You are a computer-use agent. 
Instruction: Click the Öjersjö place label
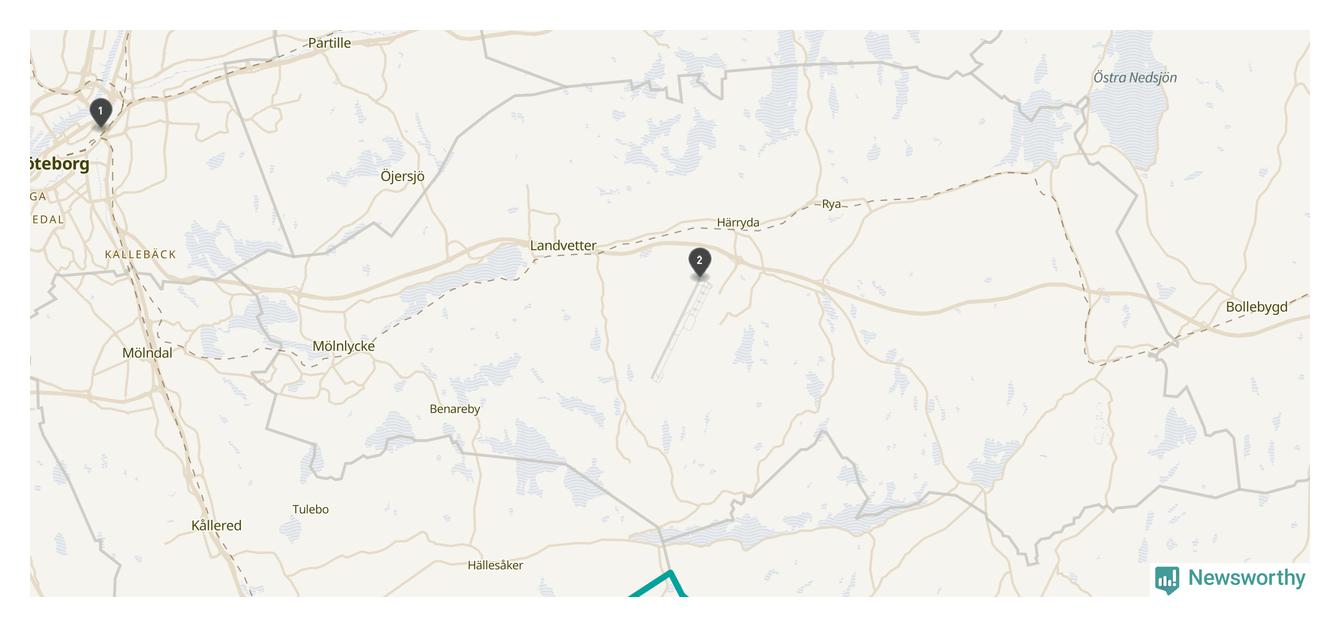pos(403,176)
